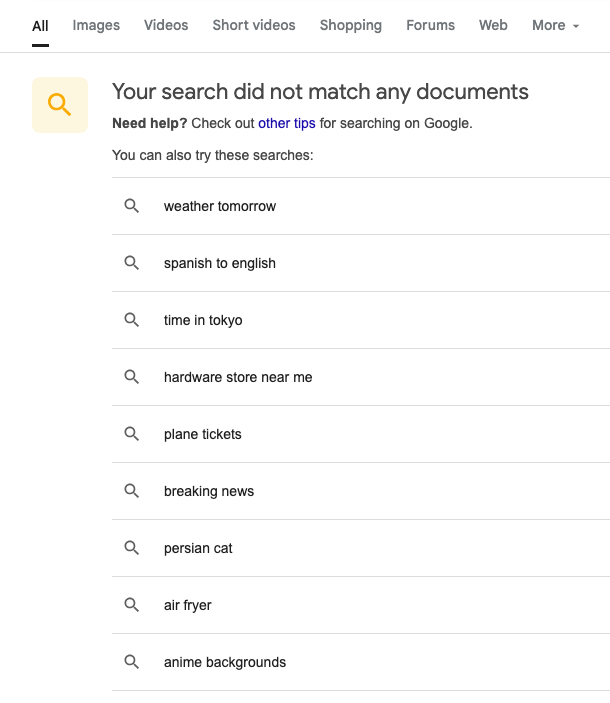Click the large yellow search icon tile

pos(60,105)
